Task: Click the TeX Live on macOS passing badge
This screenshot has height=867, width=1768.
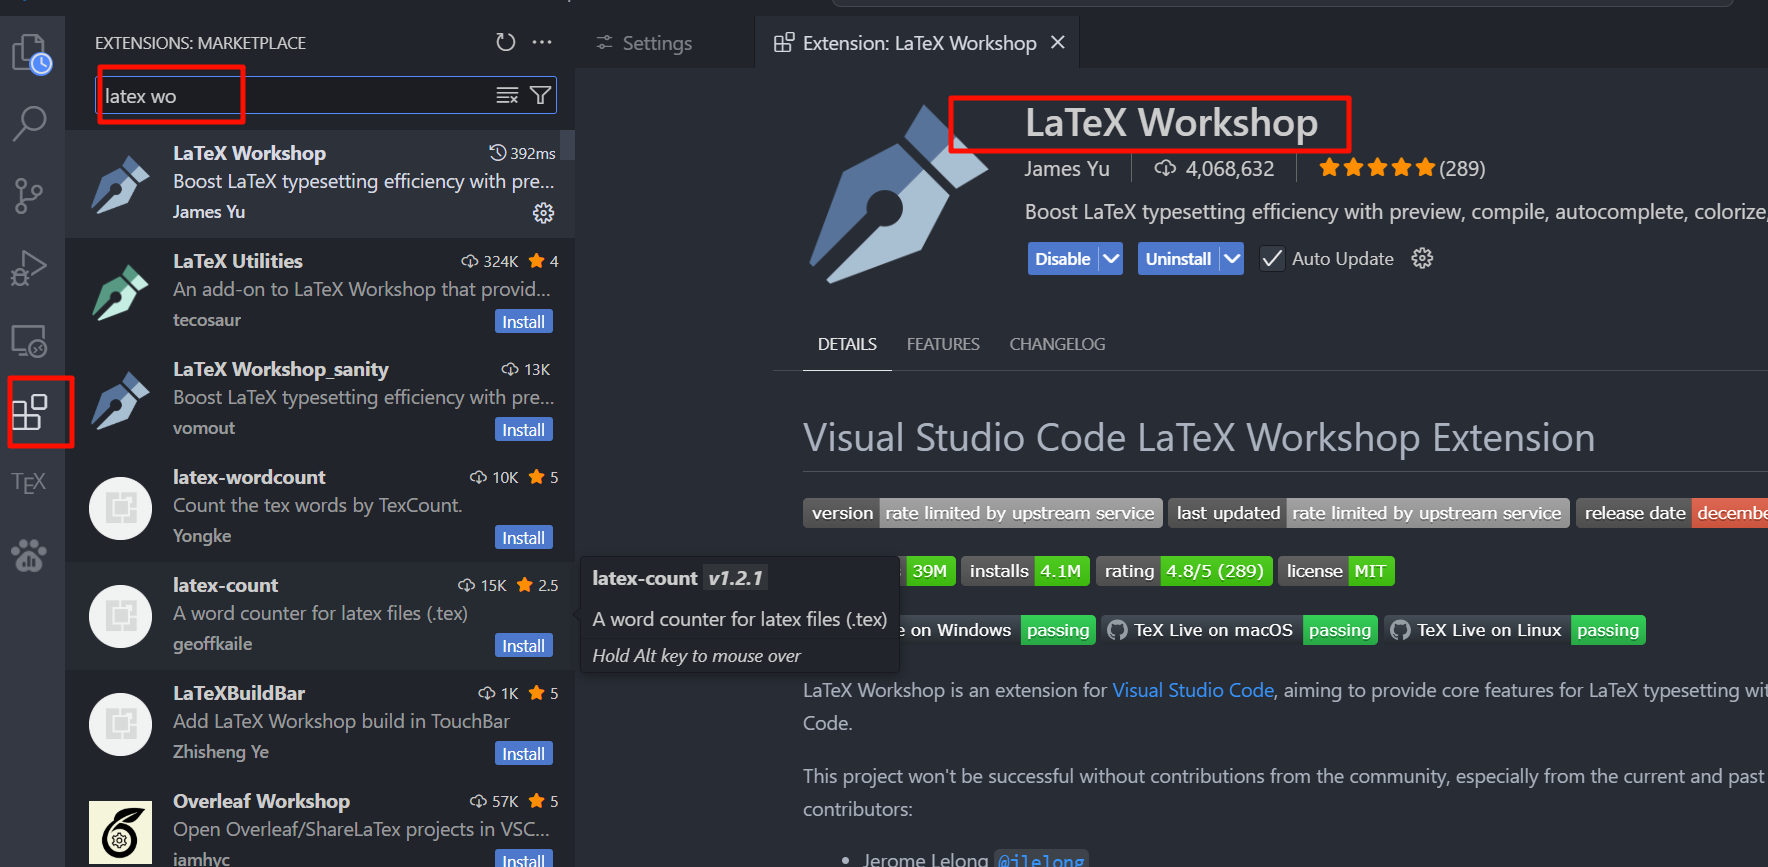Action: (x=1241, y=630)
